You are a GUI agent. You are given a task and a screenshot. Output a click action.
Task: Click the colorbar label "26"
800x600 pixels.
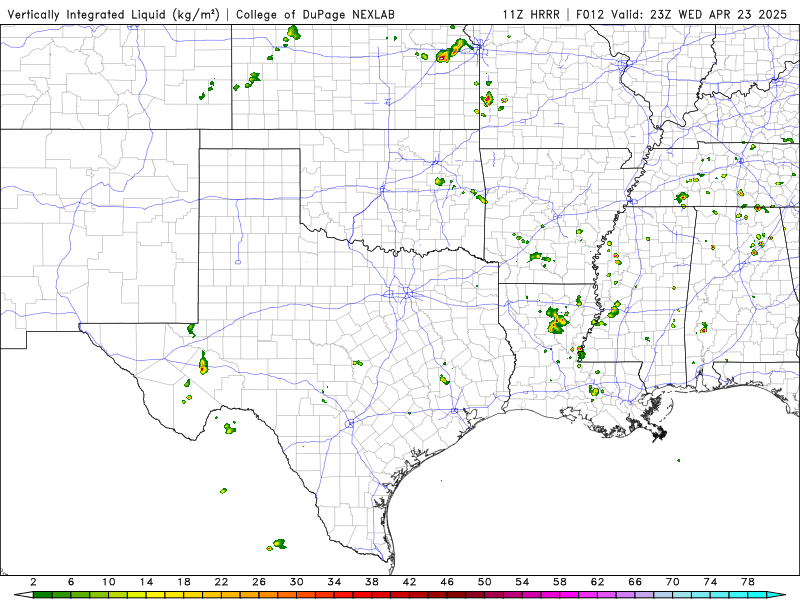point(259,582)
